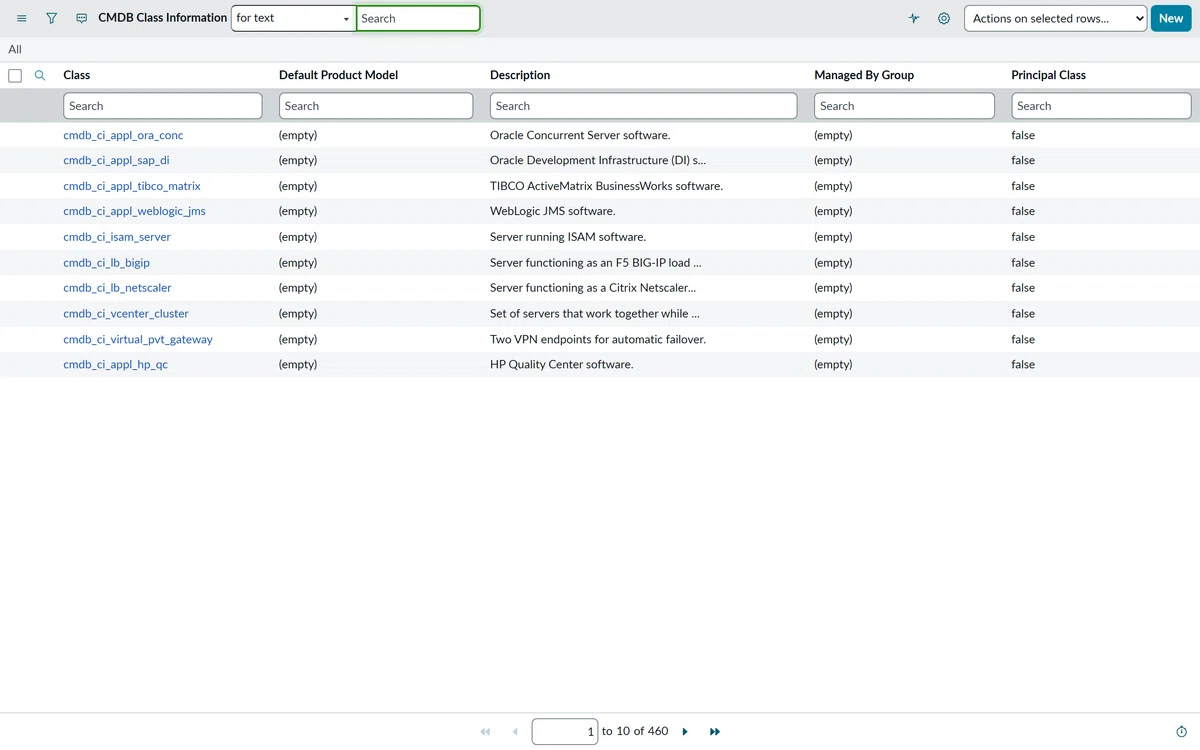The width and height of the screenshot is (1200, 750).
Task: Open cmdb_ci_appl_weblogic_jms record
Action: (x=134, y=211)
